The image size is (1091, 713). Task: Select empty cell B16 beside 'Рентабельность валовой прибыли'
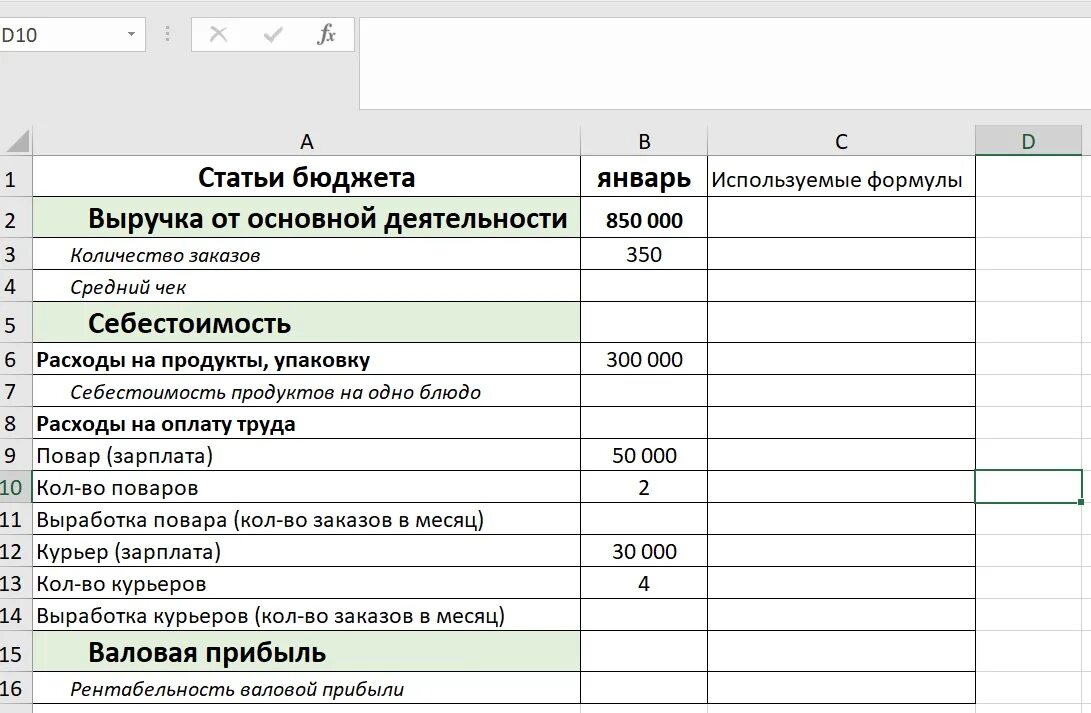point(644,689)
